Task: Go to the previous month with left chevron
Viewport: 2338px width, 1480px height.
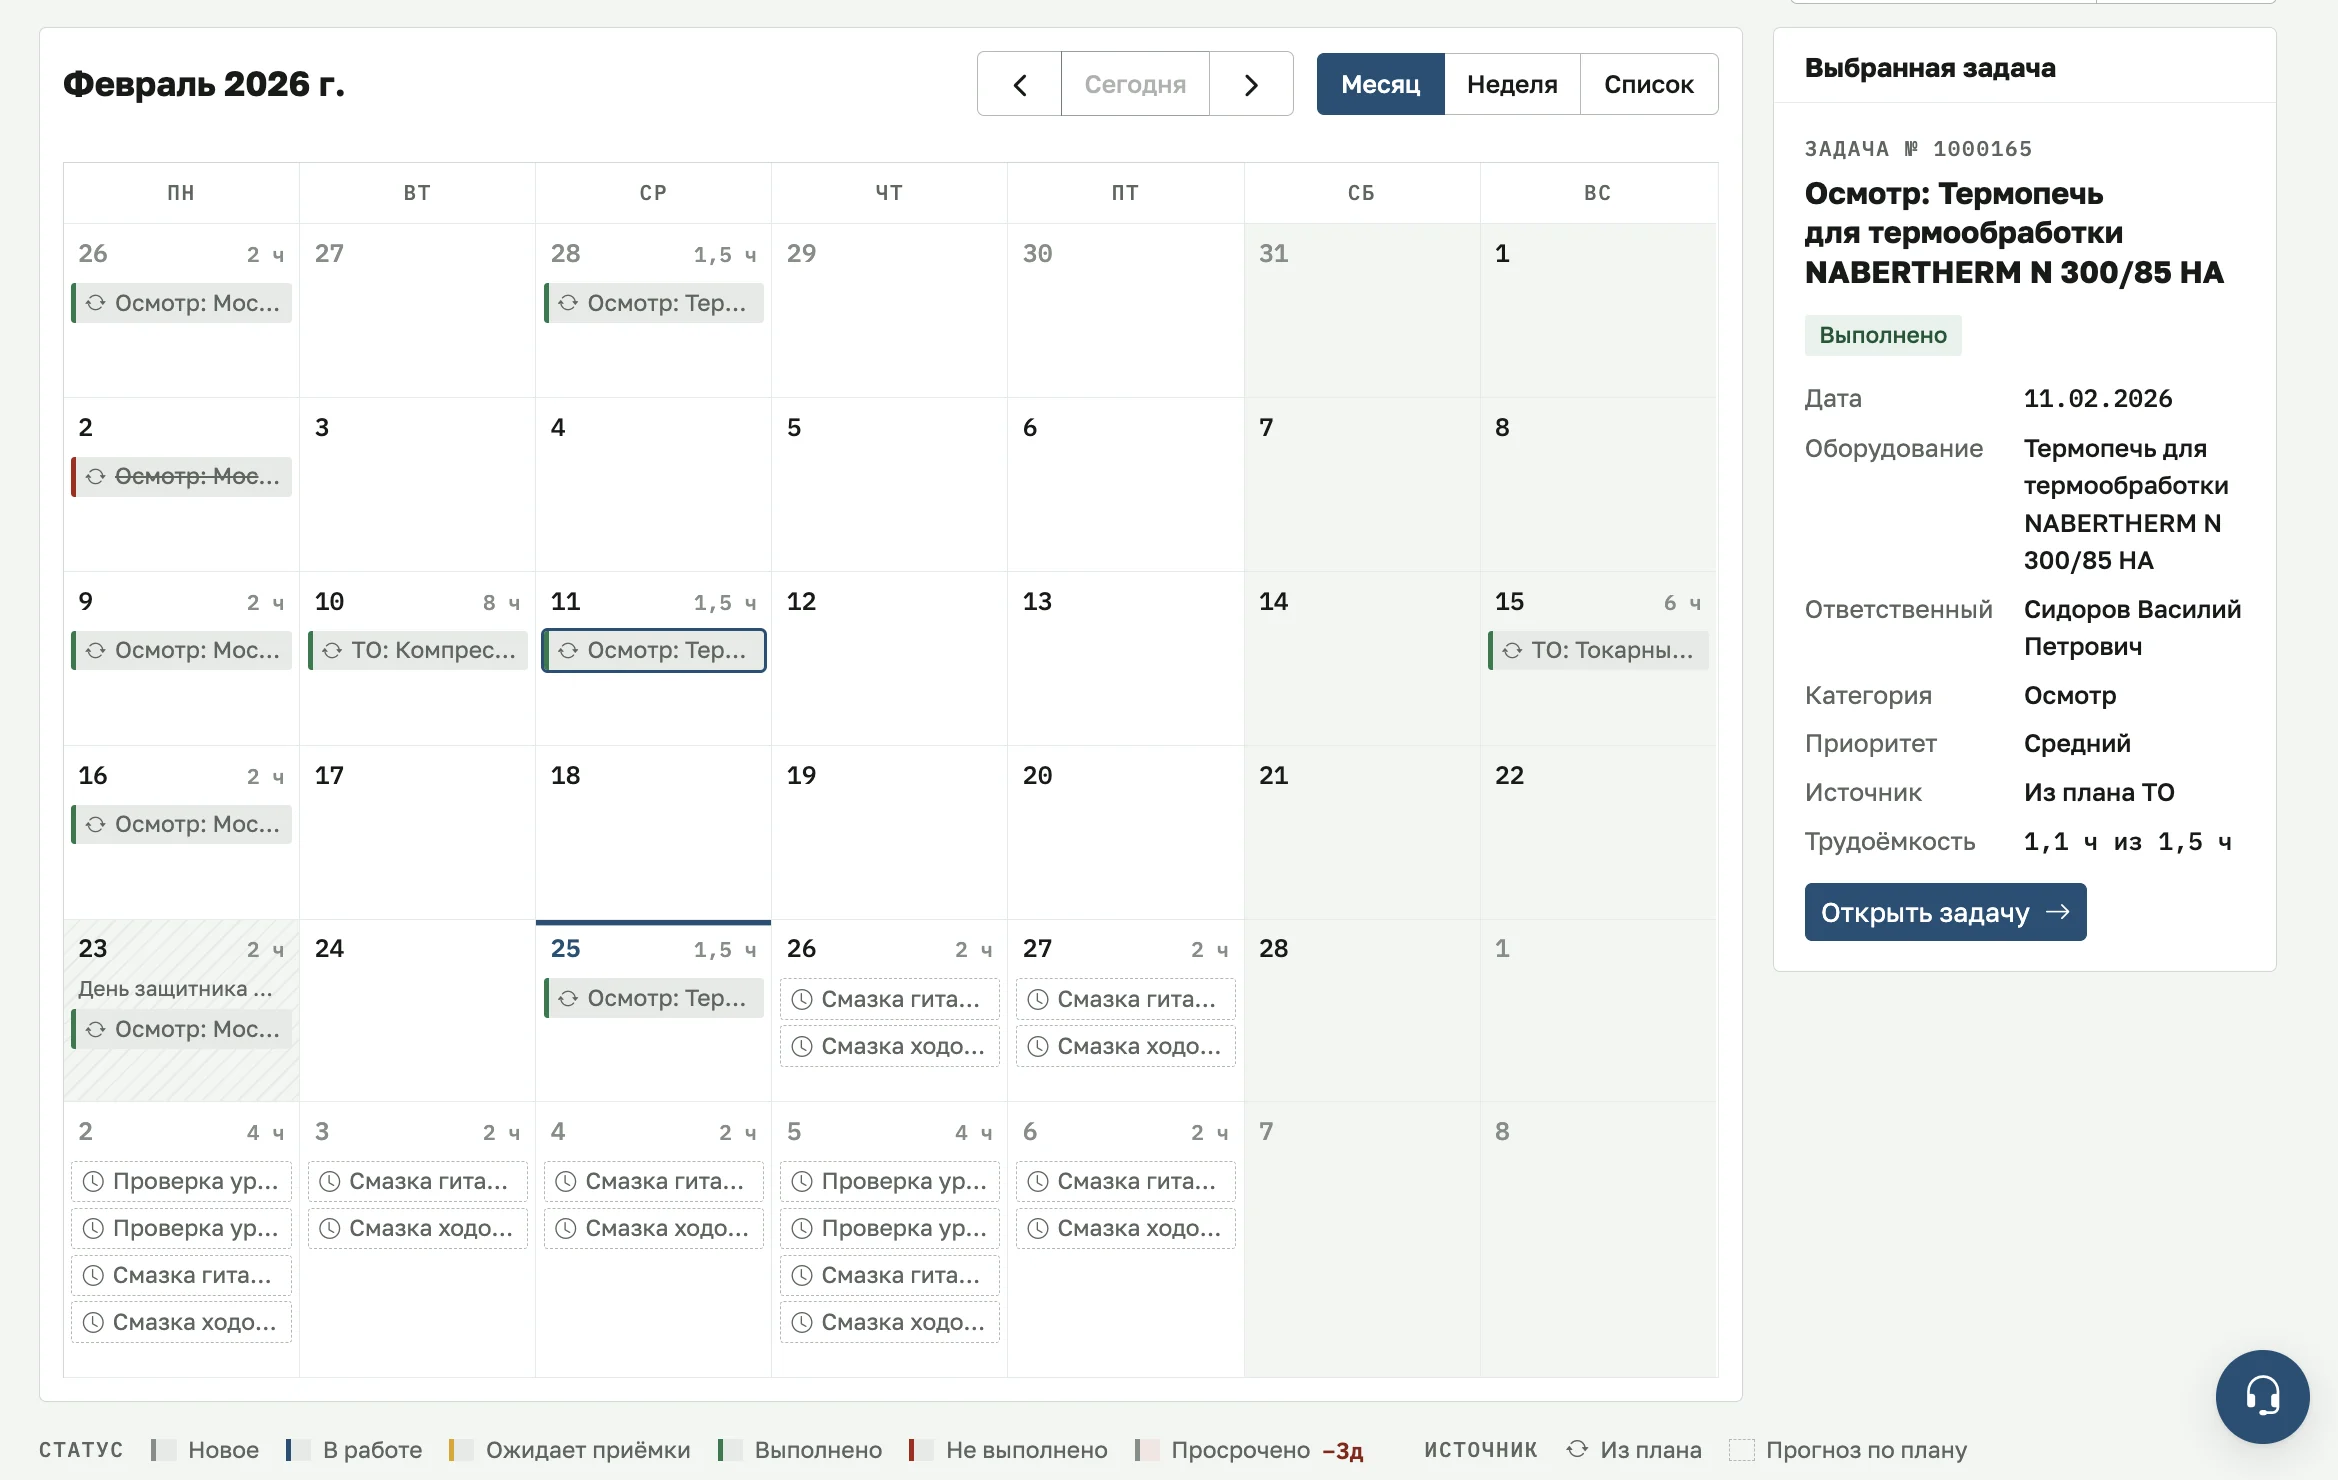Action: click(x=1019, y=84)
